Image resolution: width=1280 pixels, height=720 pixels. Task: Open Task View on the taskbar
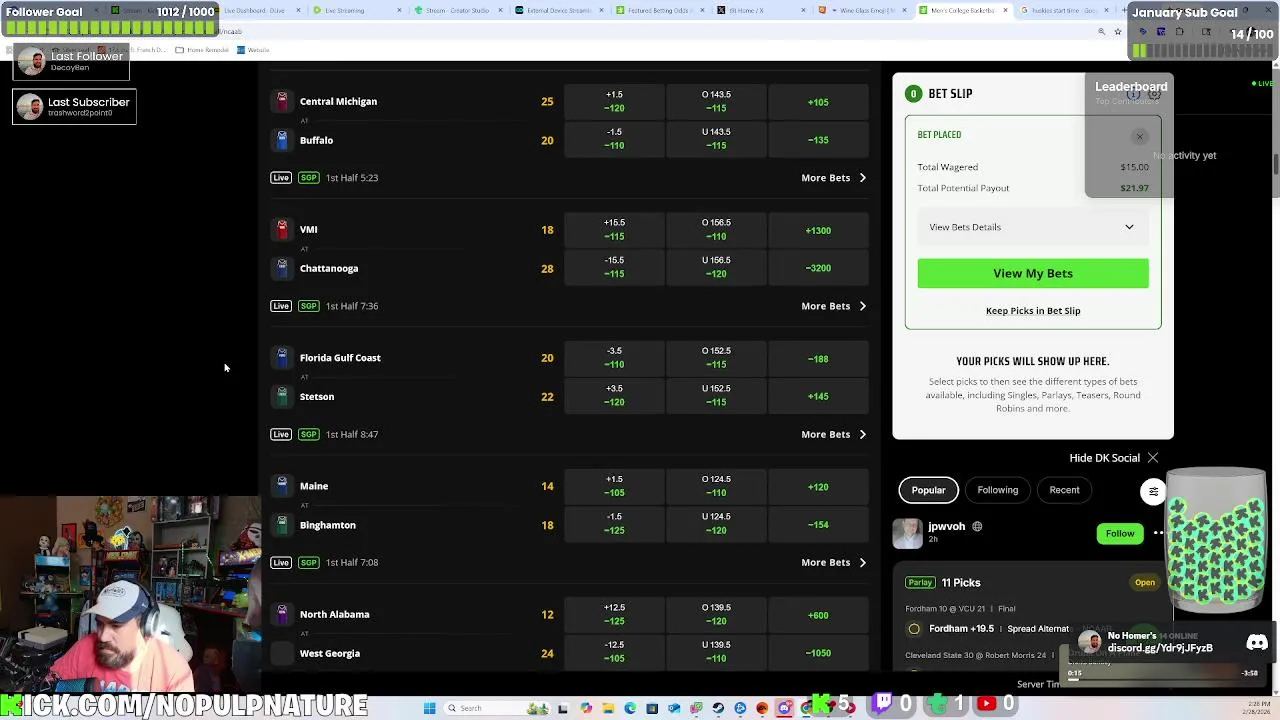pyautogui.click(x=563, y=708)
